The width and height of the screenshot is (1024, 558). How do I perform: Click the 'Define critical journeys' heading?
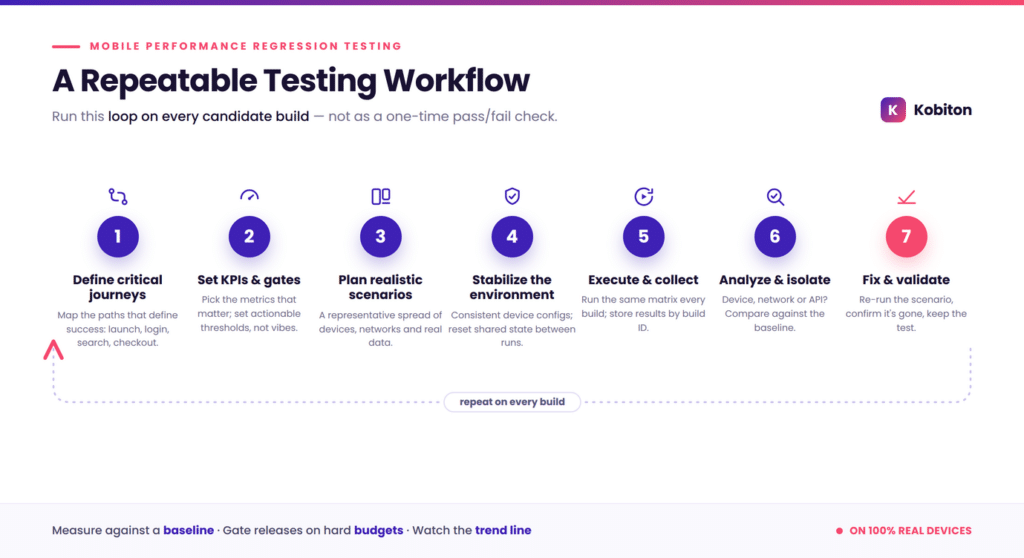(118, 287)
